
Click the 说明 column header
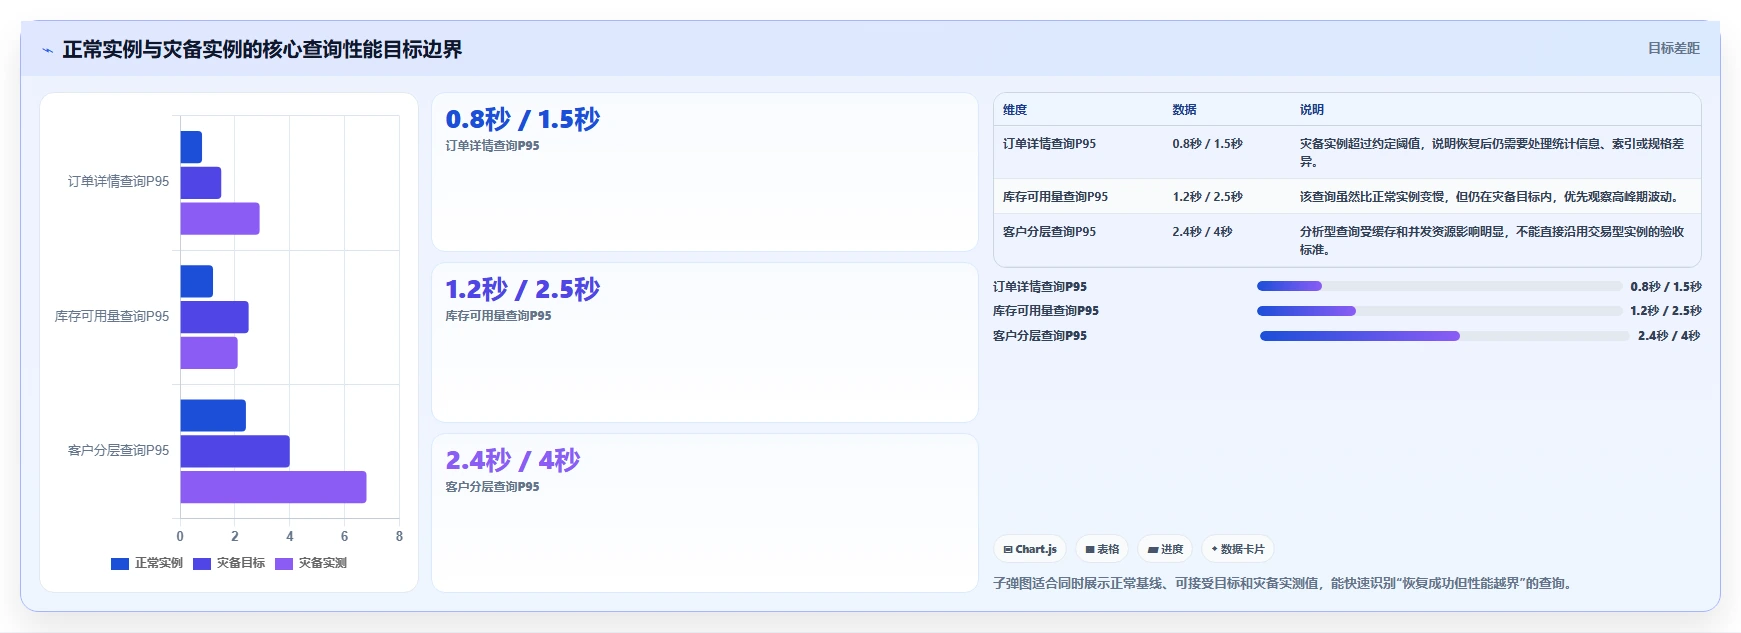(x=1312, y=110)
